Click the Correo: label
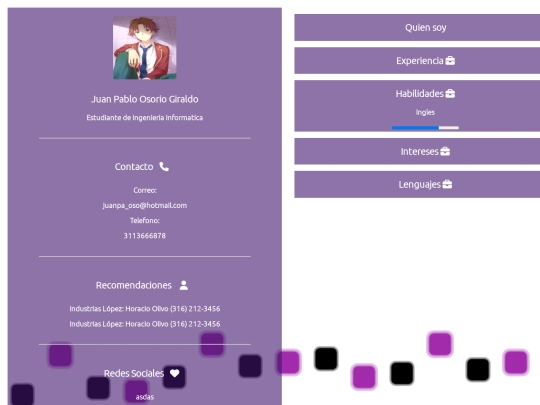 point(145,190)
